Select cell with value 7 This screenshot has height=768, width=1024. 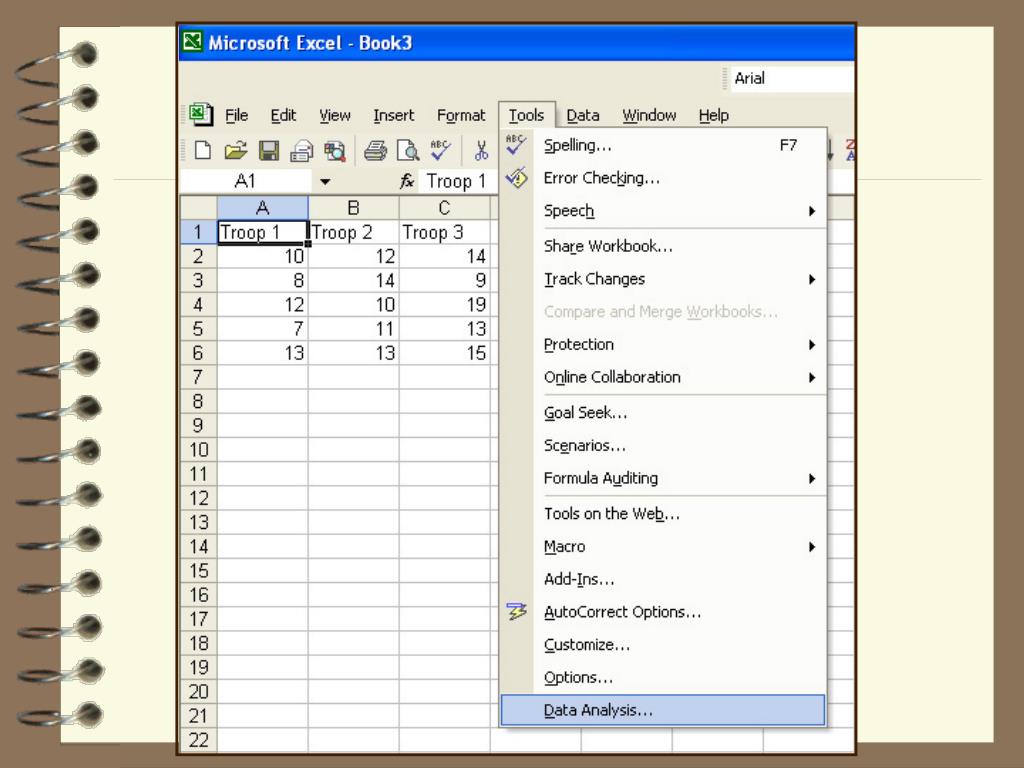click(263, 328)
